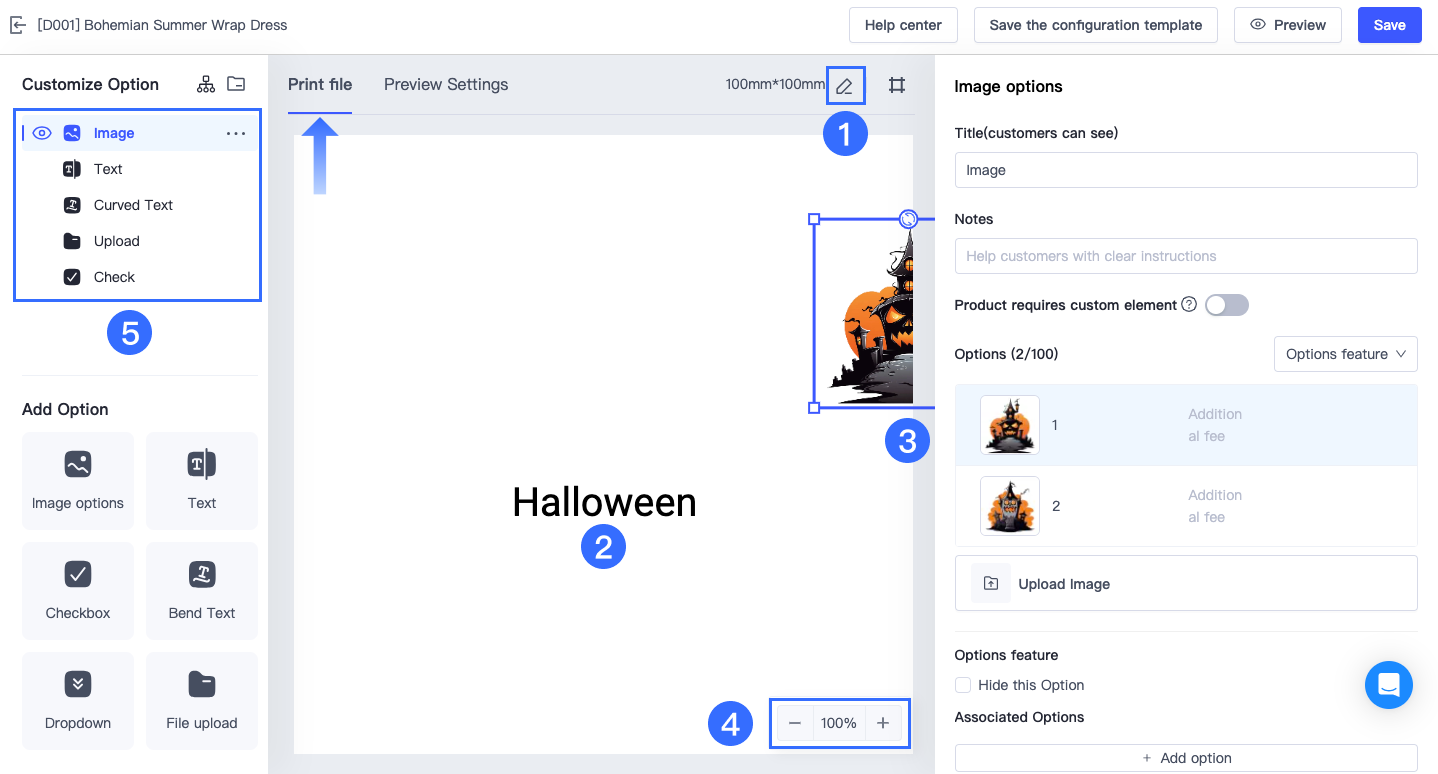The image size is (1438, 774).
Task: Toggle visibility of the Image option
Action: (41, 132)
